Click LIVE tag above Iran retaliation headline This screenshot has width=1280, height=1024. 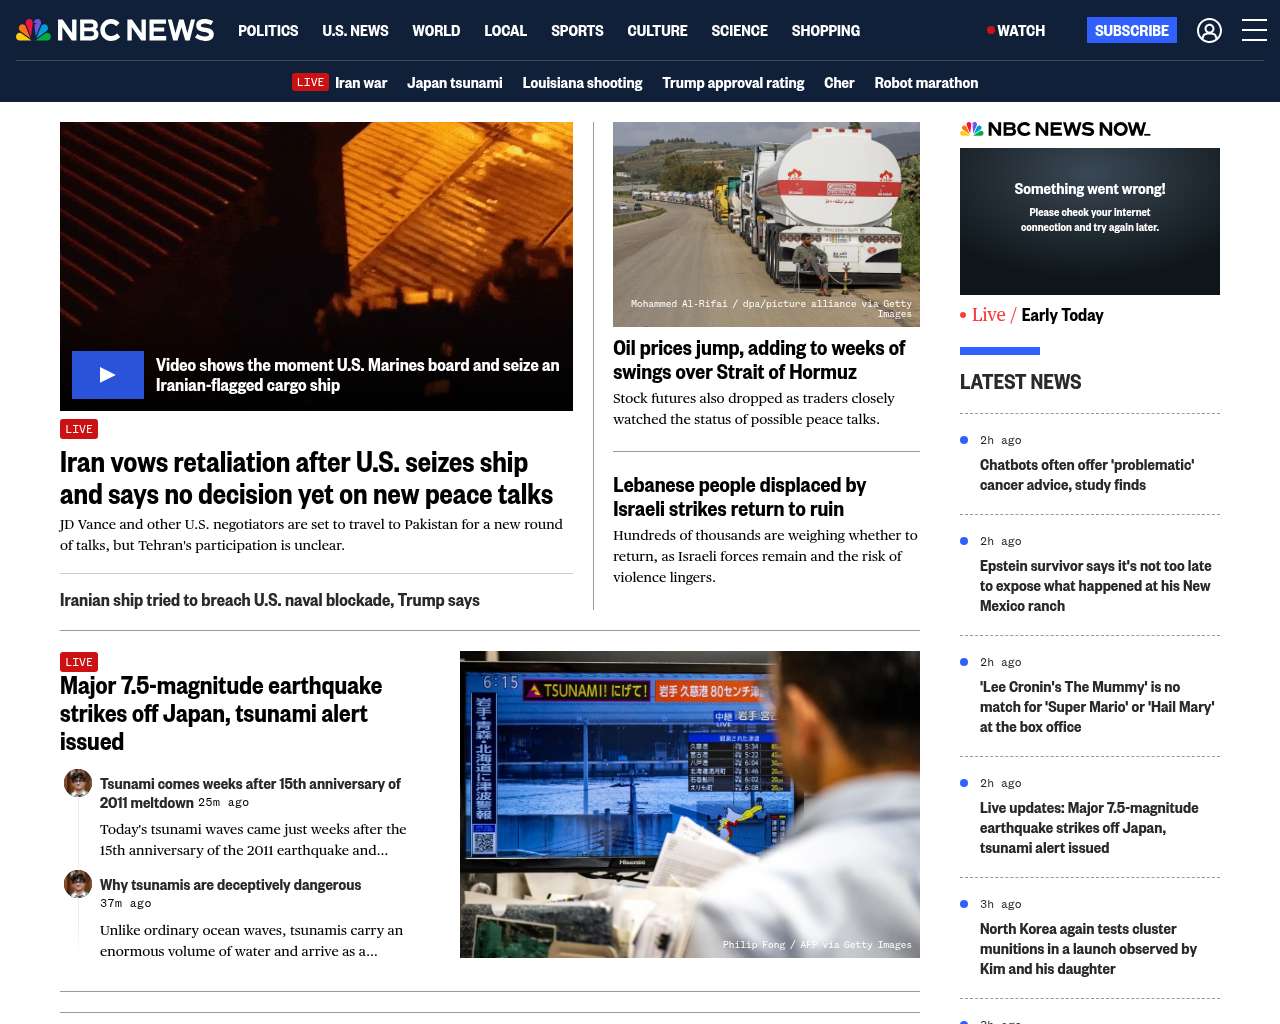point(79,429)
